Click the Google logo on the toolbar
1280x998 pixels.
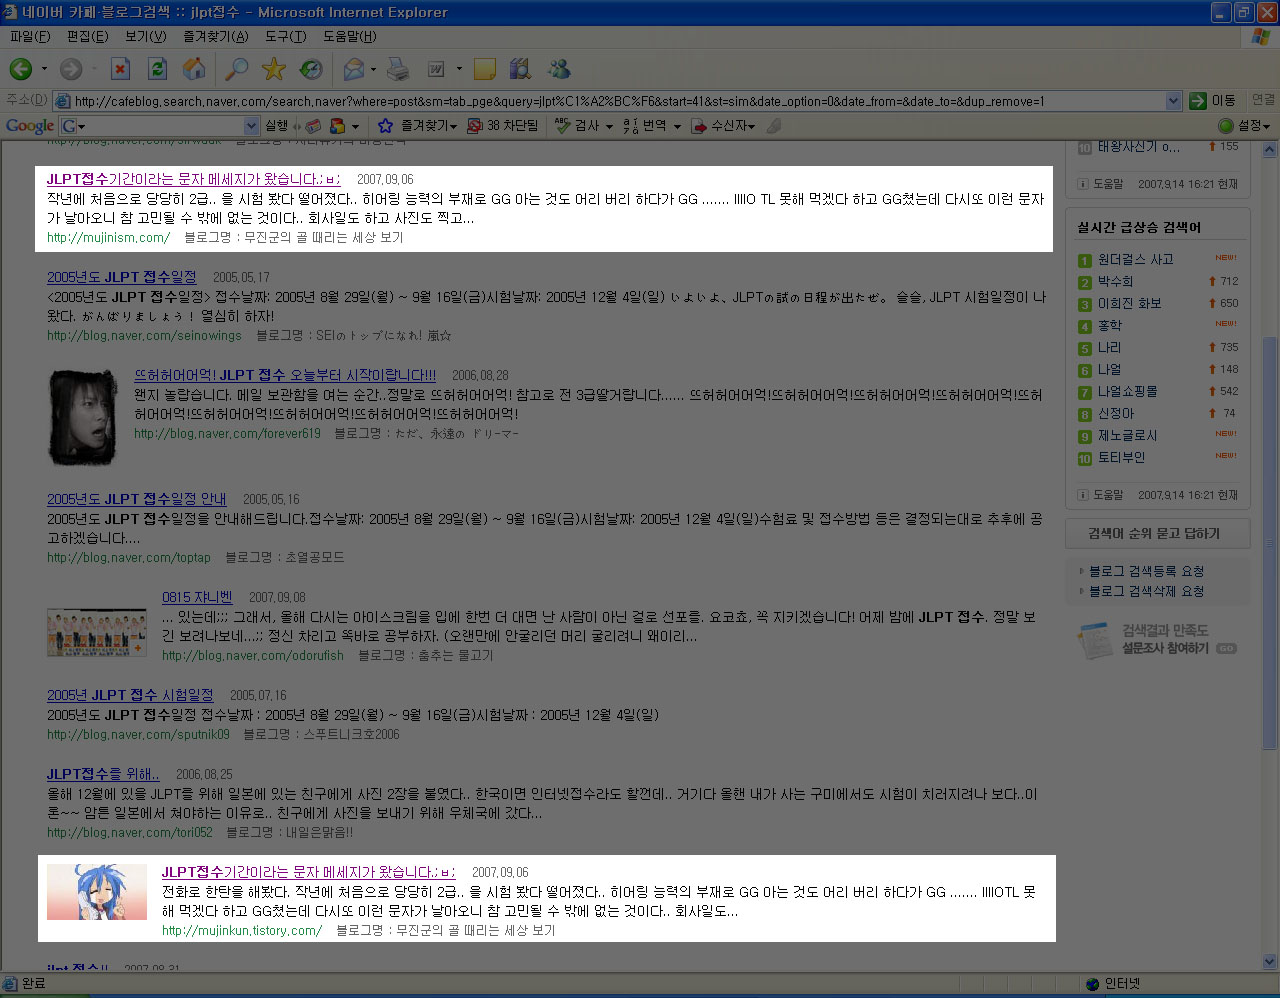coord(29,126)
